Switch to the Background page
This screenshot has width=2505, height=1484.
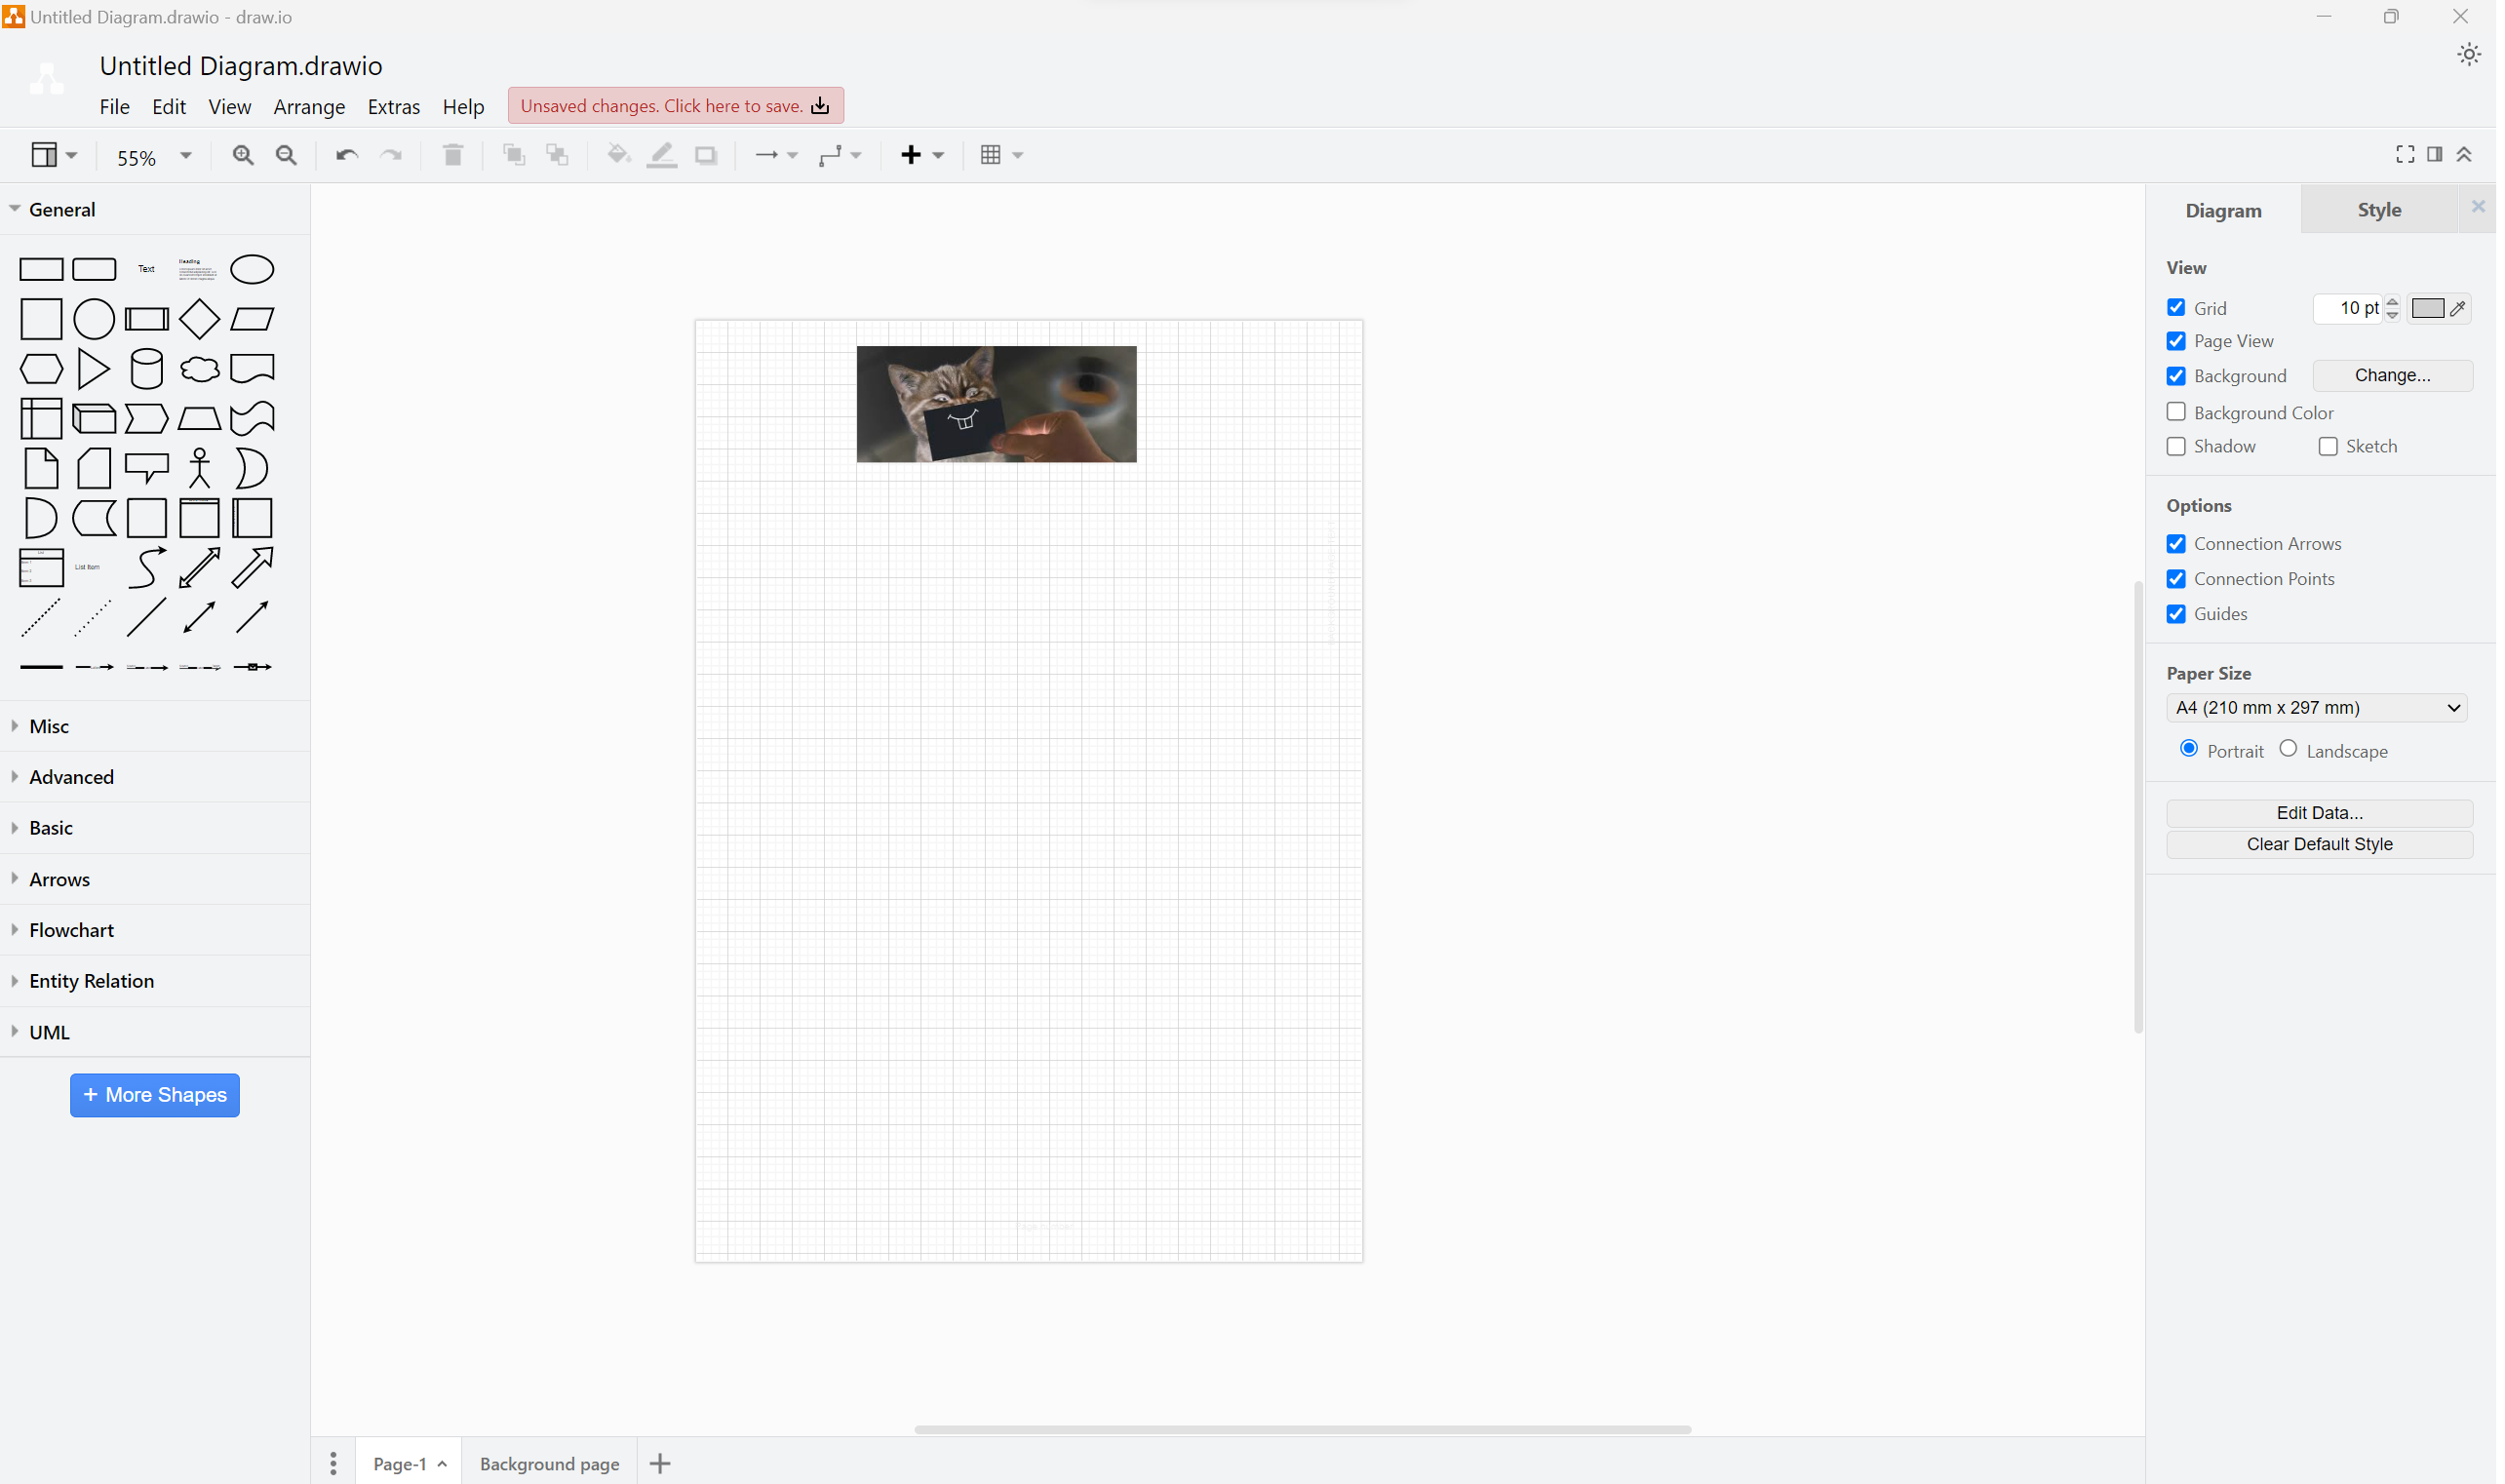pyautogui.click(x=549, y=1462)
